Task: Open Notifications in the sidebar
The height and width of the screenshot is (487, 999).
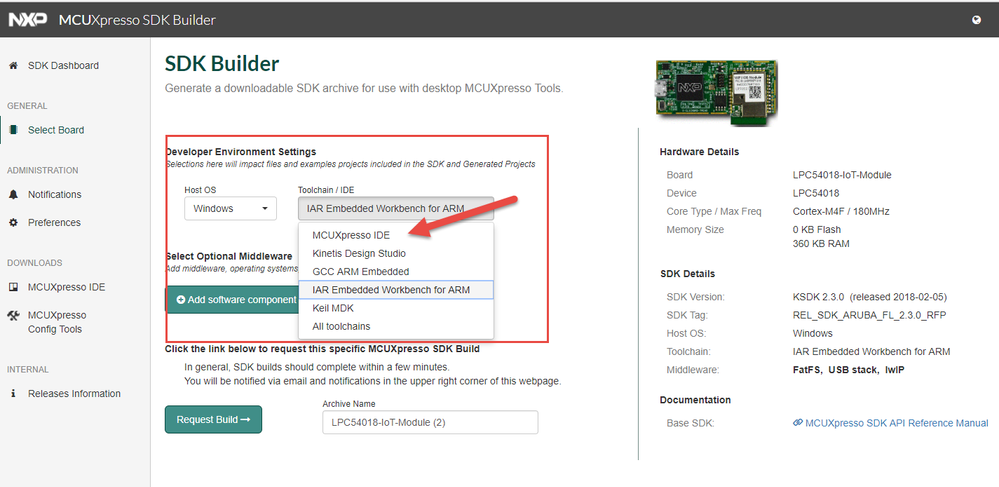Action: [x=55, y=194]
